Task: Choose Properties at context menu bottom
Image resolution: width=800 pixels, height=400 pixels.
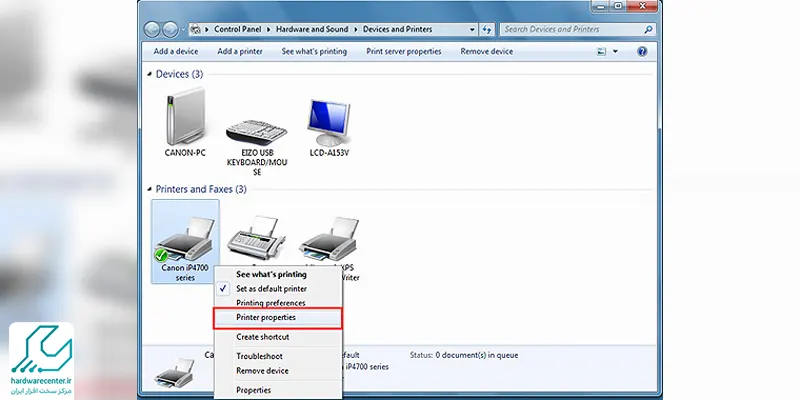Action: (x=278, y=390)
